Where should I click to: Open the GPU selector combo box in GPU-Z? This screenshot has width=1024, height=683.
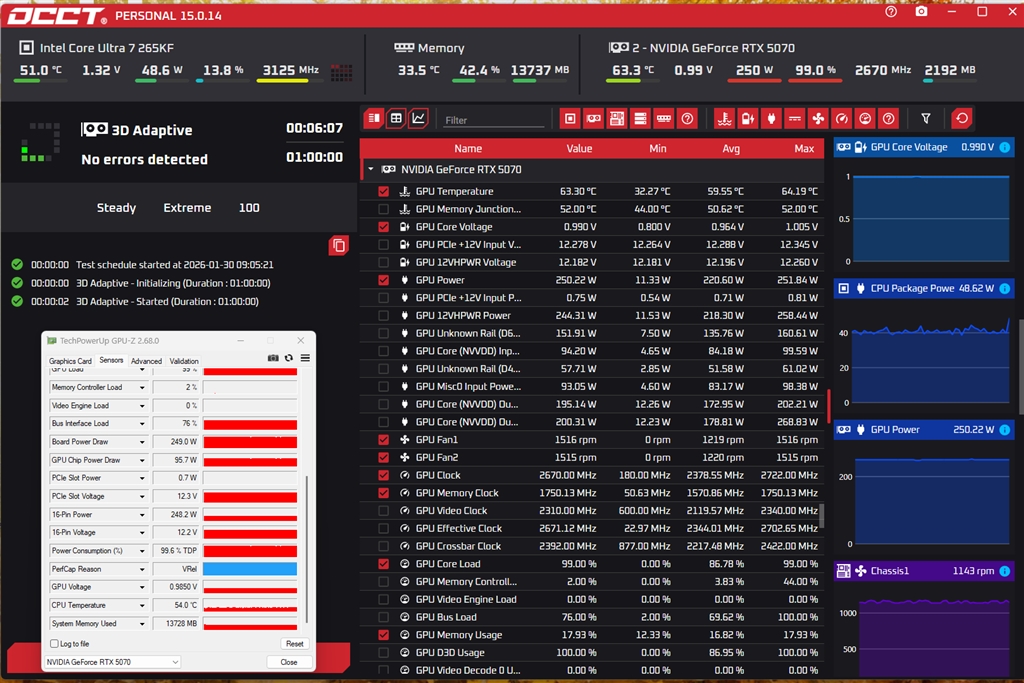(112, 662)
